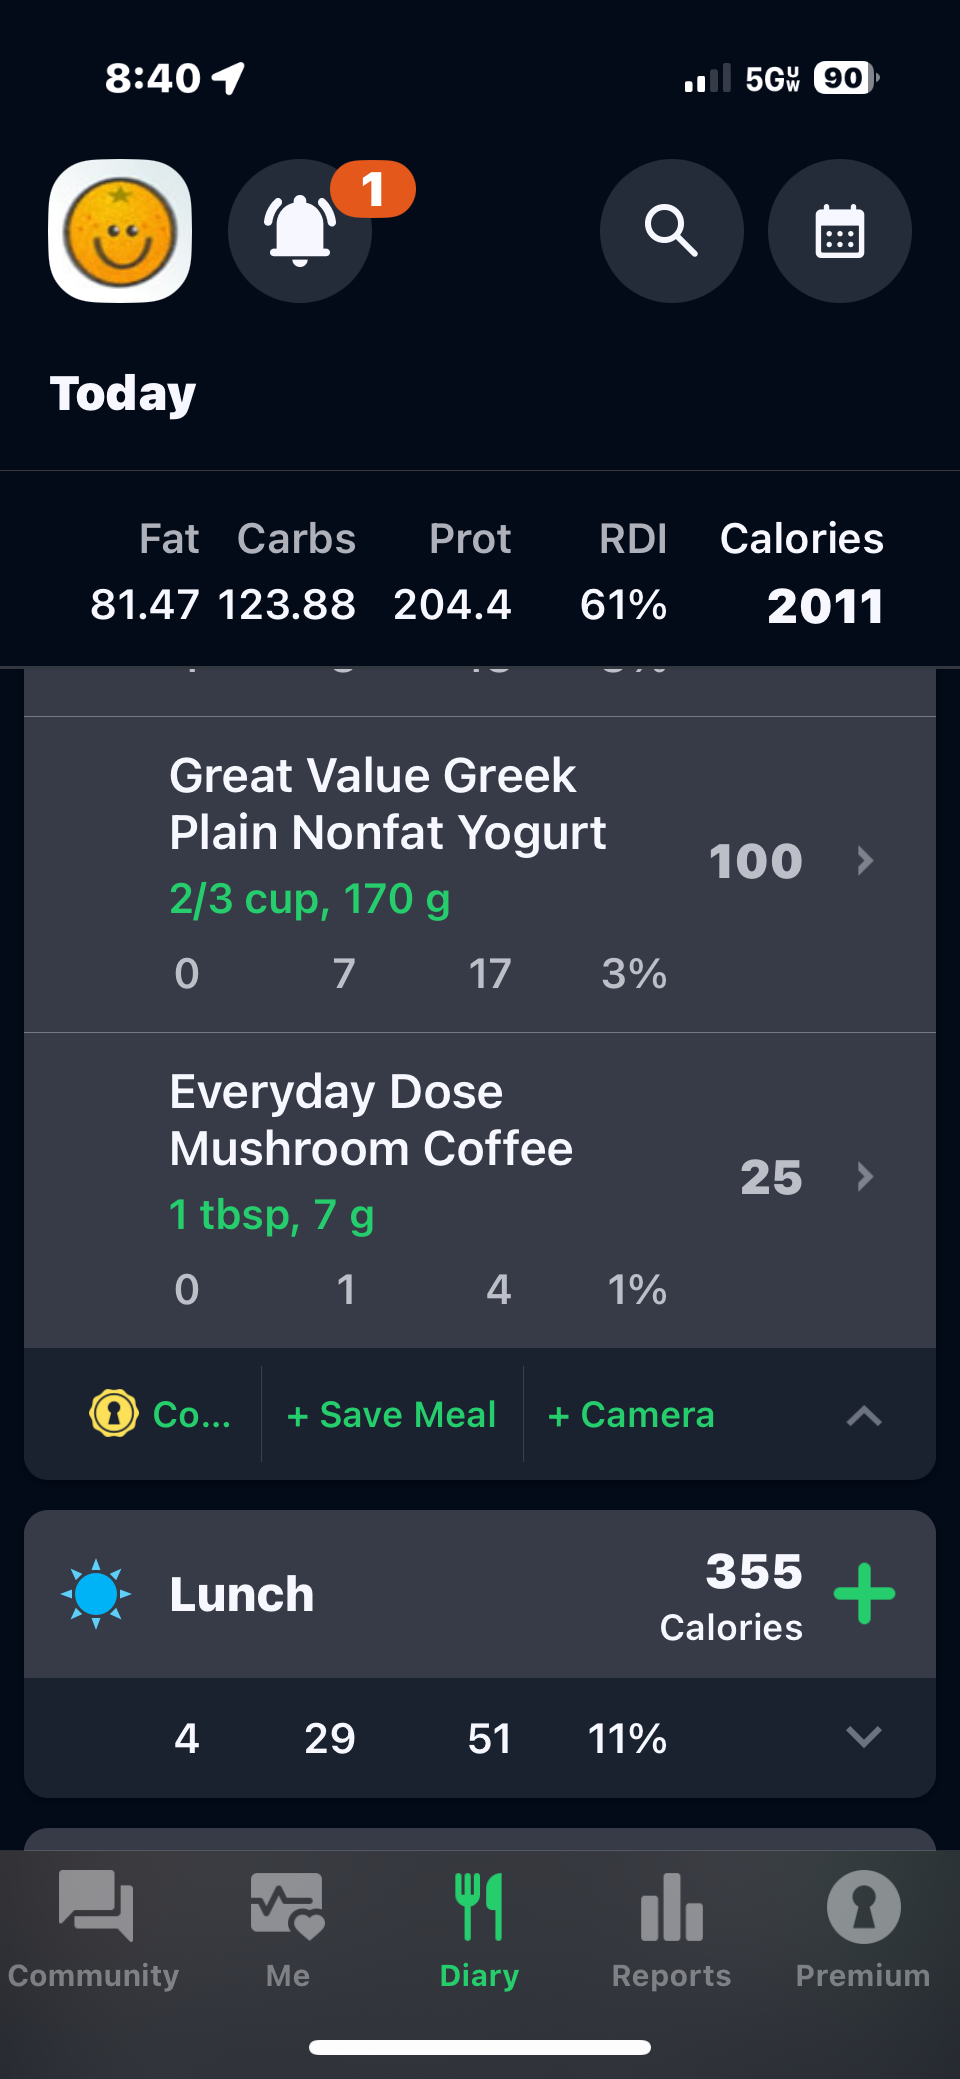
Task: Collapse the meal with up chevron
Action: 864,1415
